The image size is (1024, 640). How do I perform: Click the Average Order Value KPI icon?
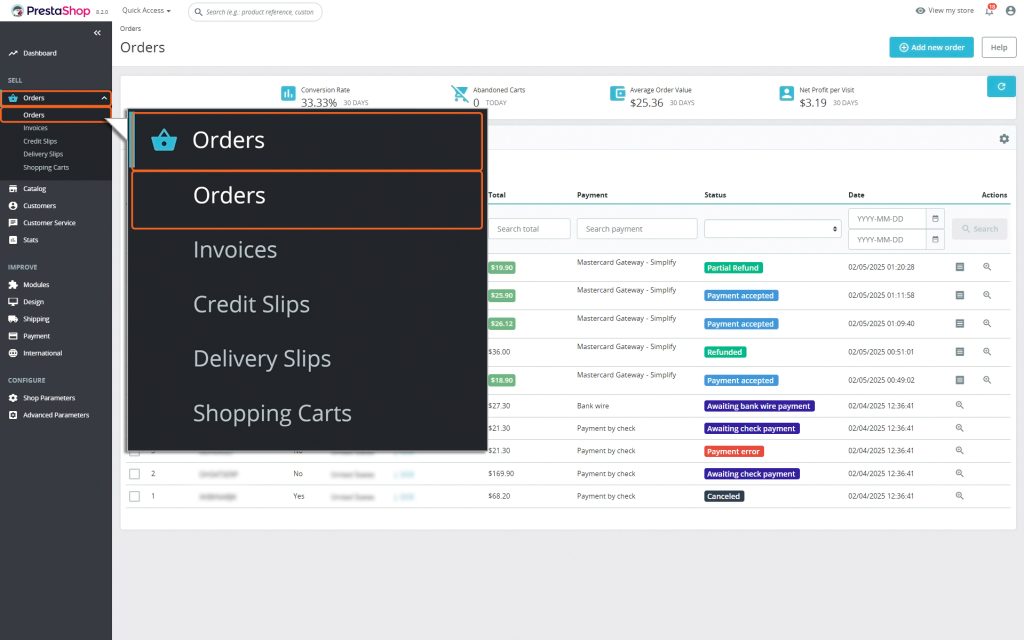617,93
